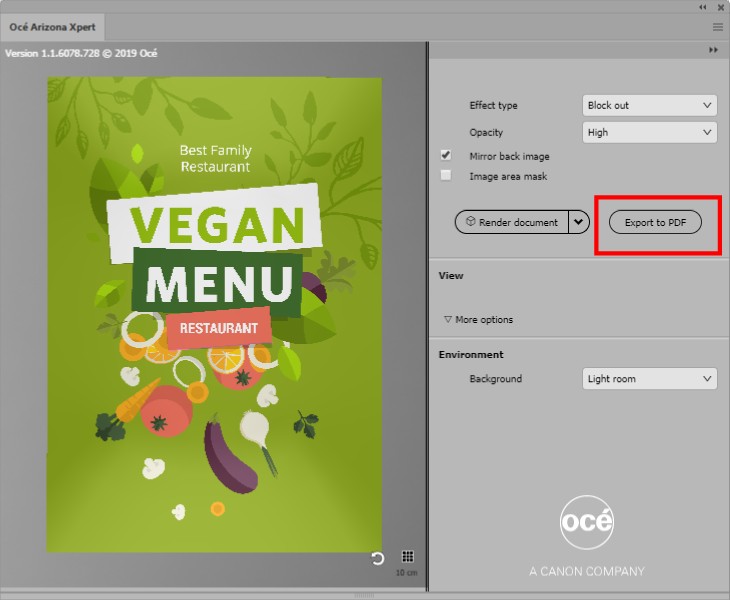Screen dimensions: 730x600
Task: Select the Océ Arizona Xpert tab
Action: tap(54, 27)
